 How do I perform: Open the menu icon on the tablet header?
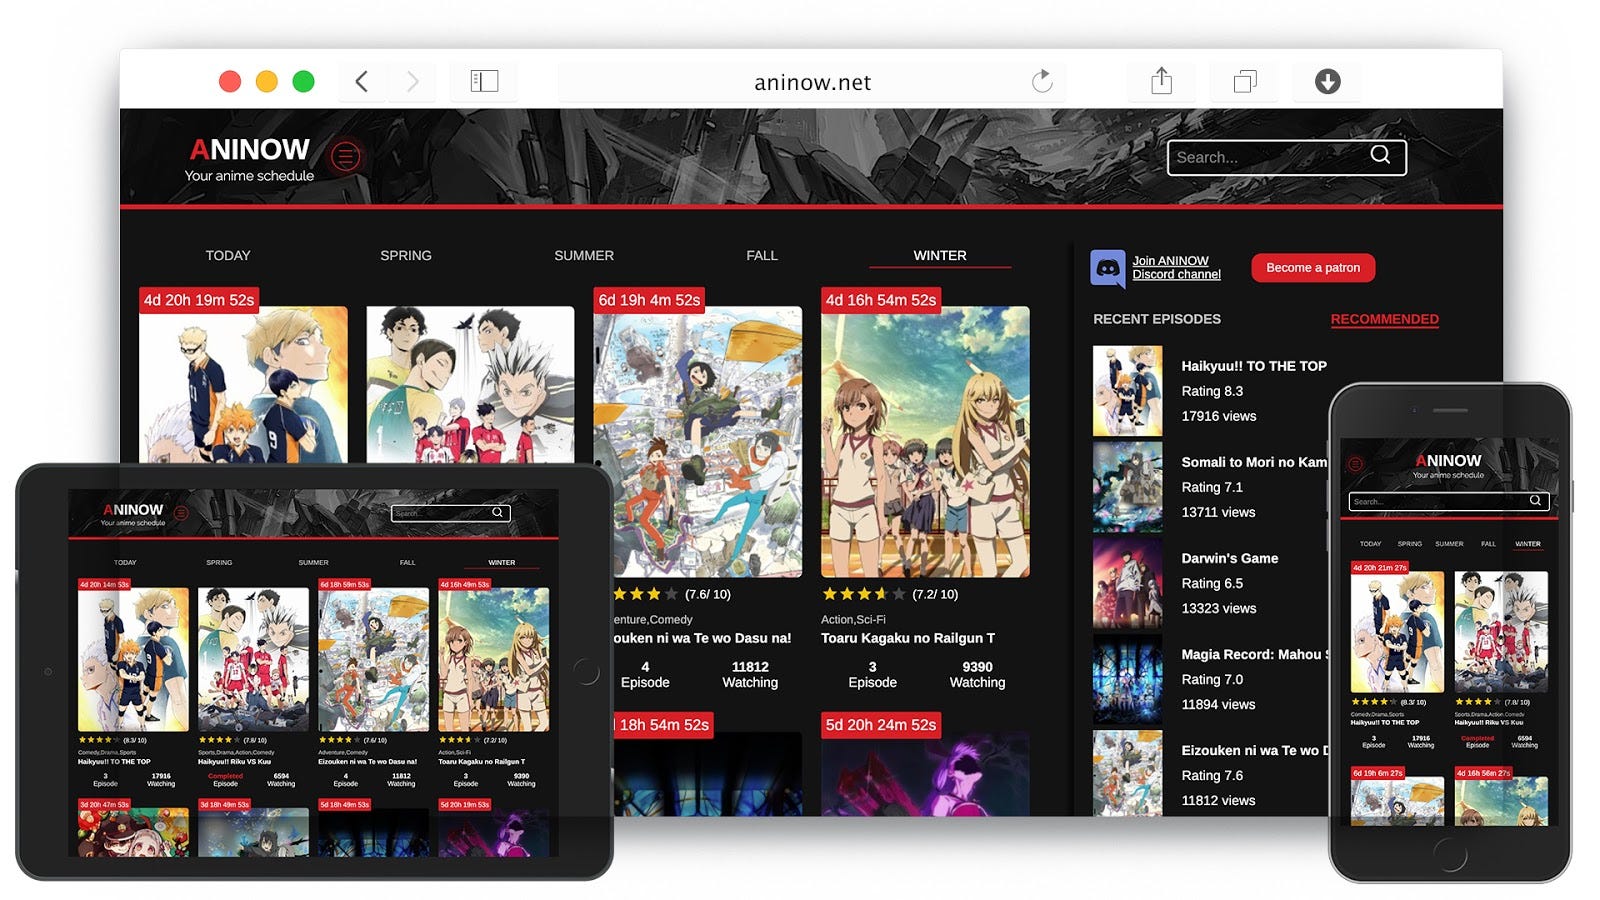click(181, 513)
